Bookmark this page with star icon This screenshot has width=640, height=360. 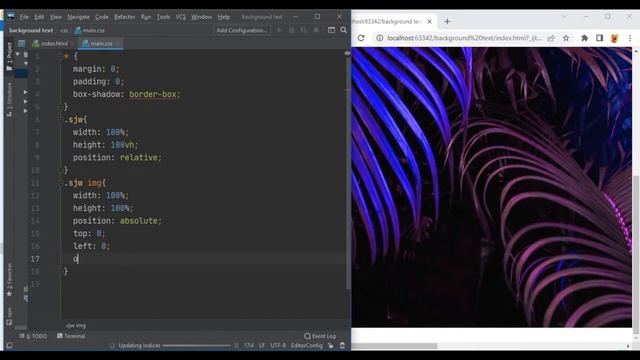click(566, 38)
